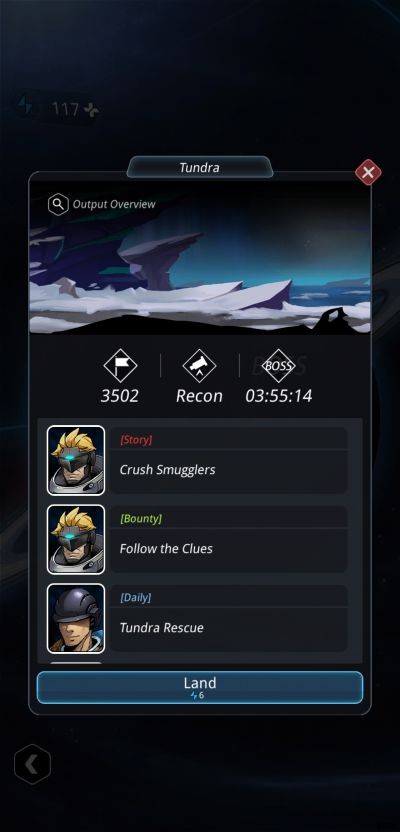Tap the Tundra landscape banner image

point(200,257)
